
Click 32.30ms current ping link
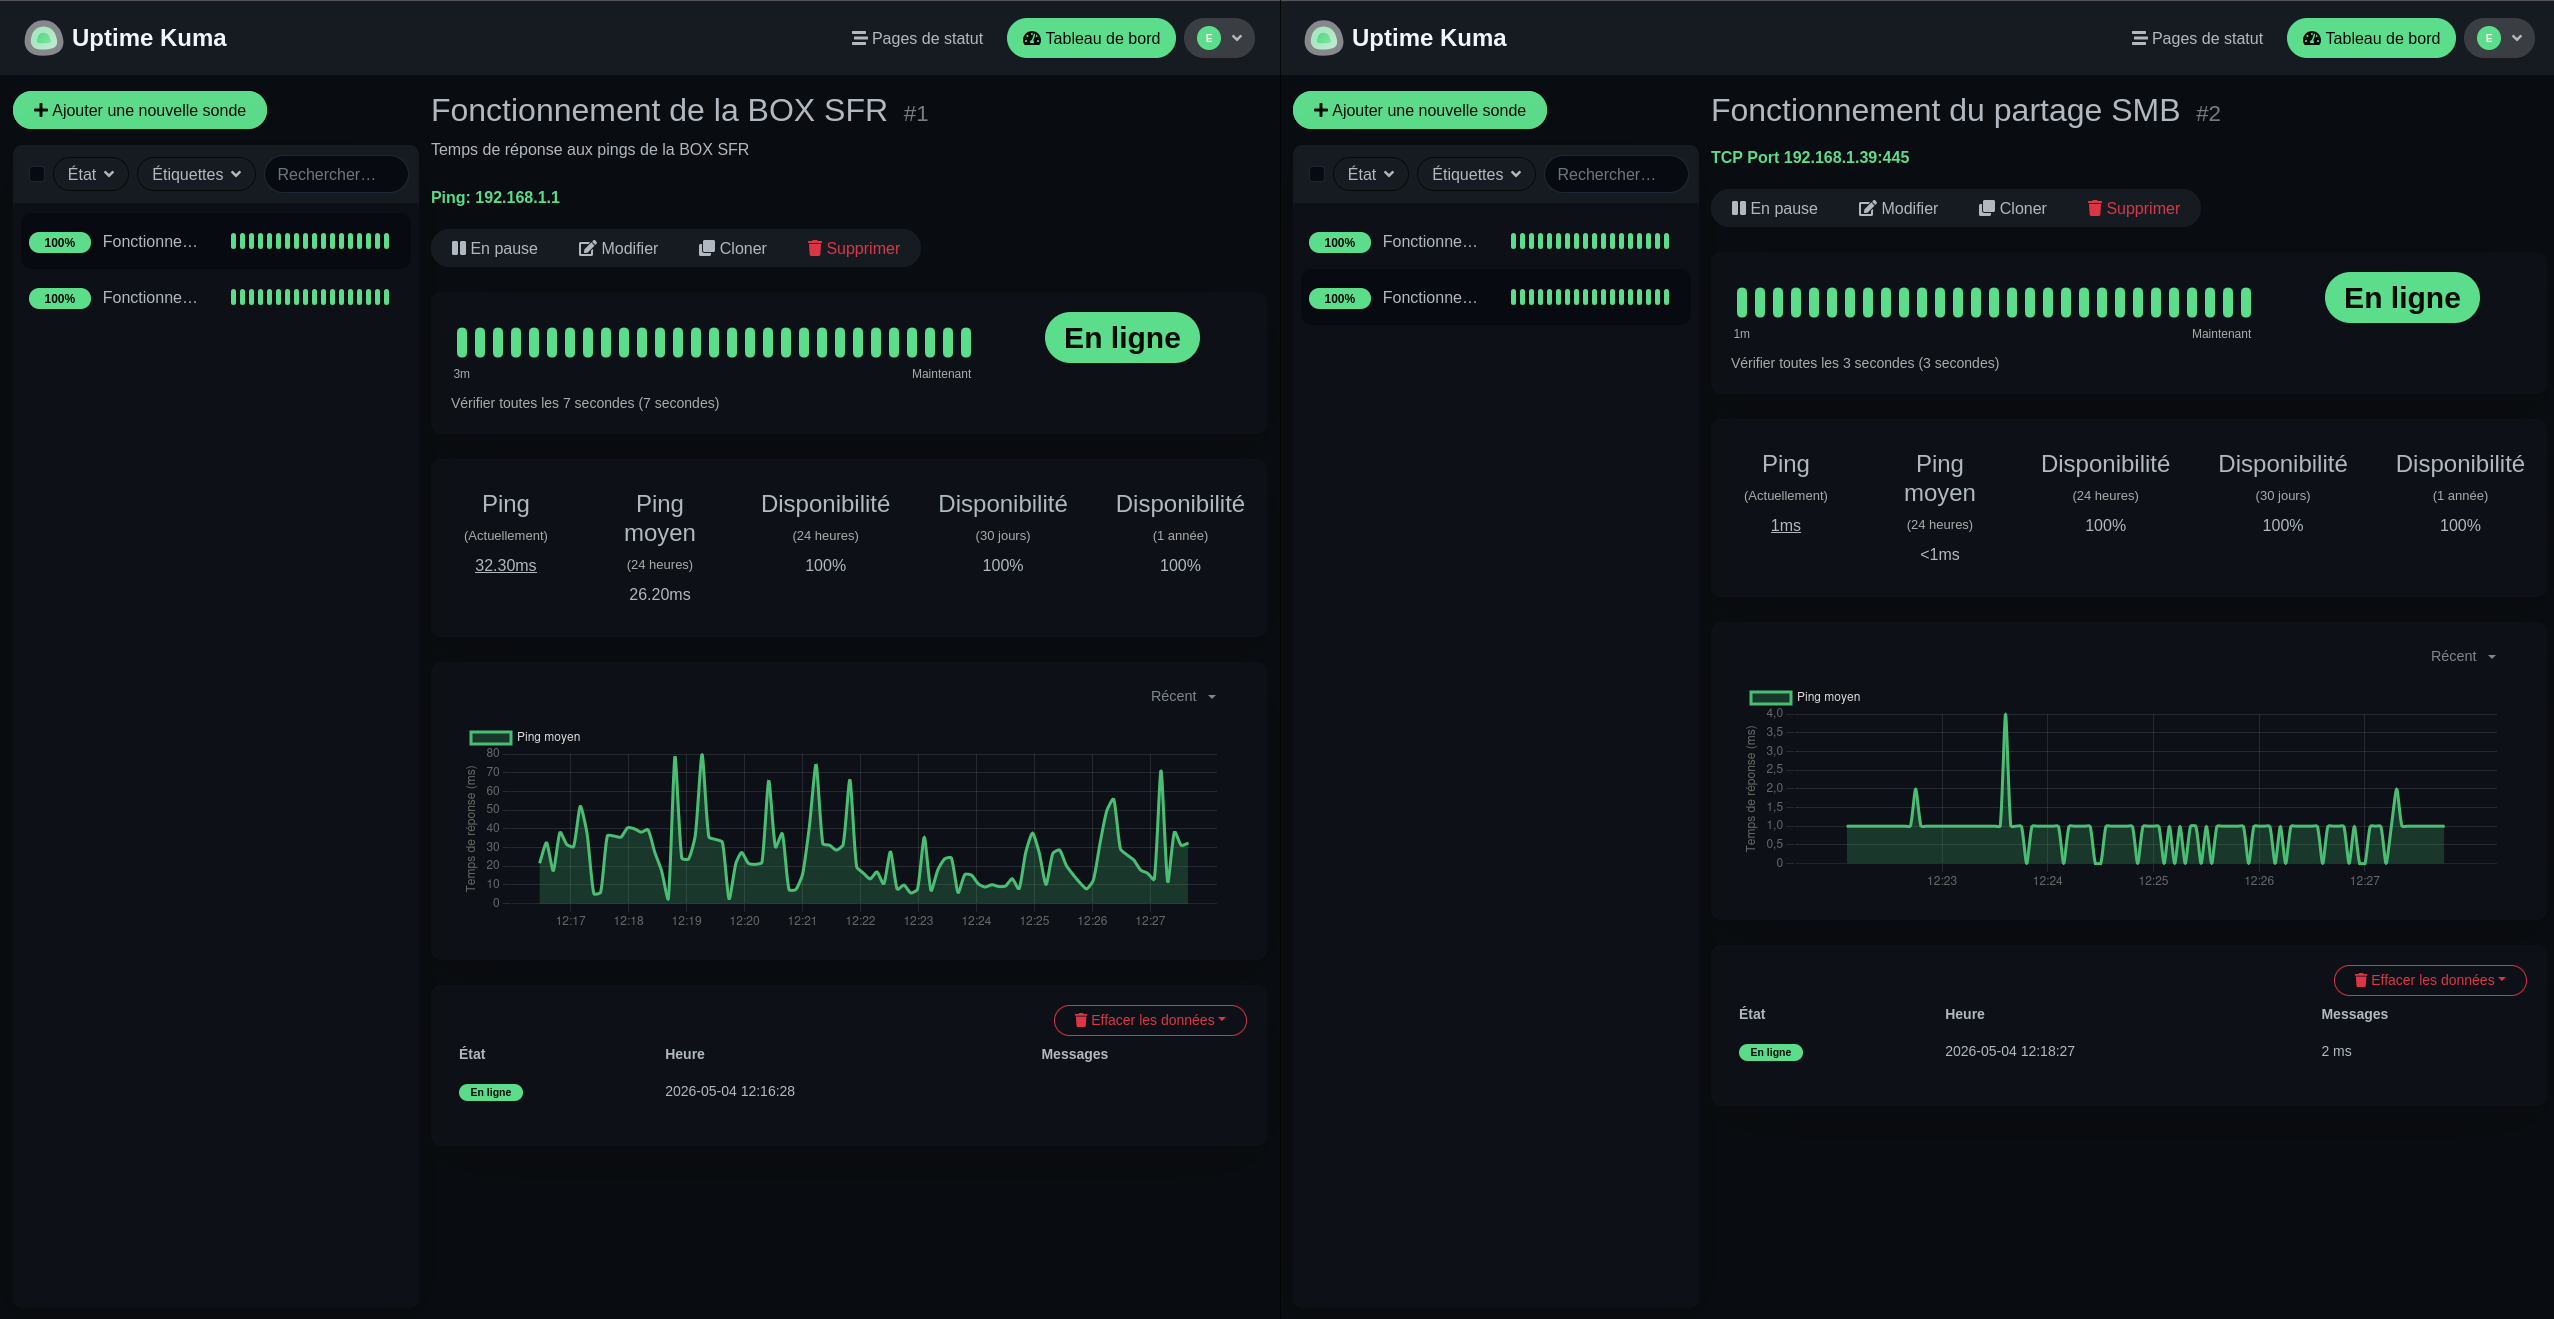pyautogui.click(x=505, y=565)
